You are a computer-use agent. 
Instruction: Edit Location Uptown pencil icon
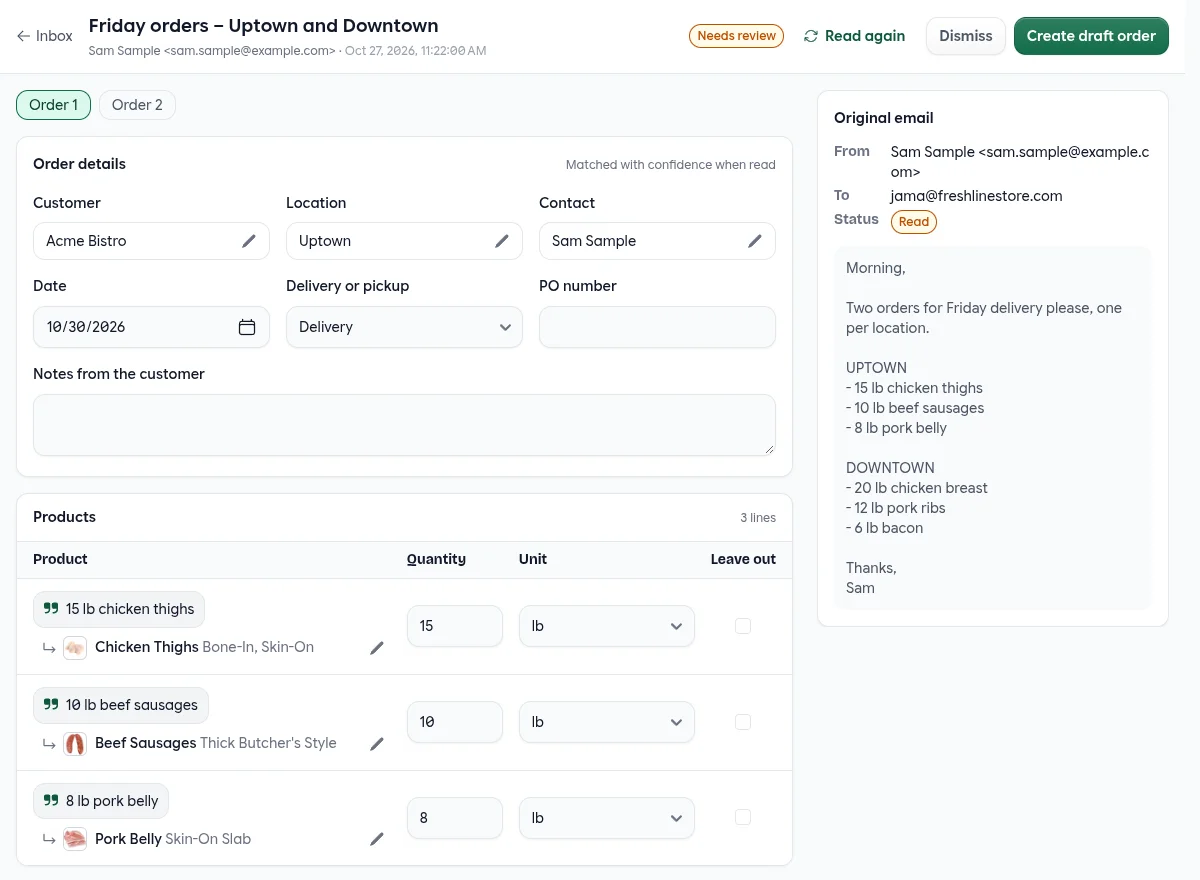tap(502, 241)
